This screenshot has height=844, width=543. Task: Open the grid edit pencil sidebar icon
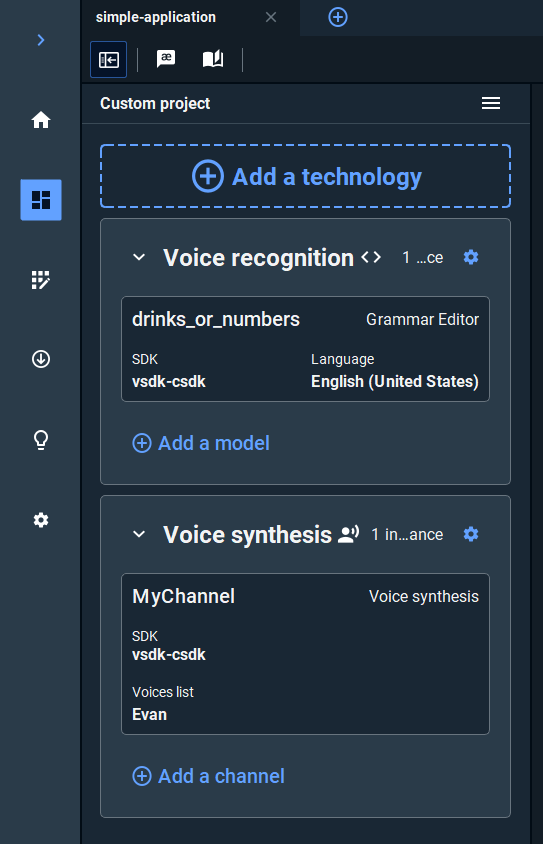tap(41, 280)
